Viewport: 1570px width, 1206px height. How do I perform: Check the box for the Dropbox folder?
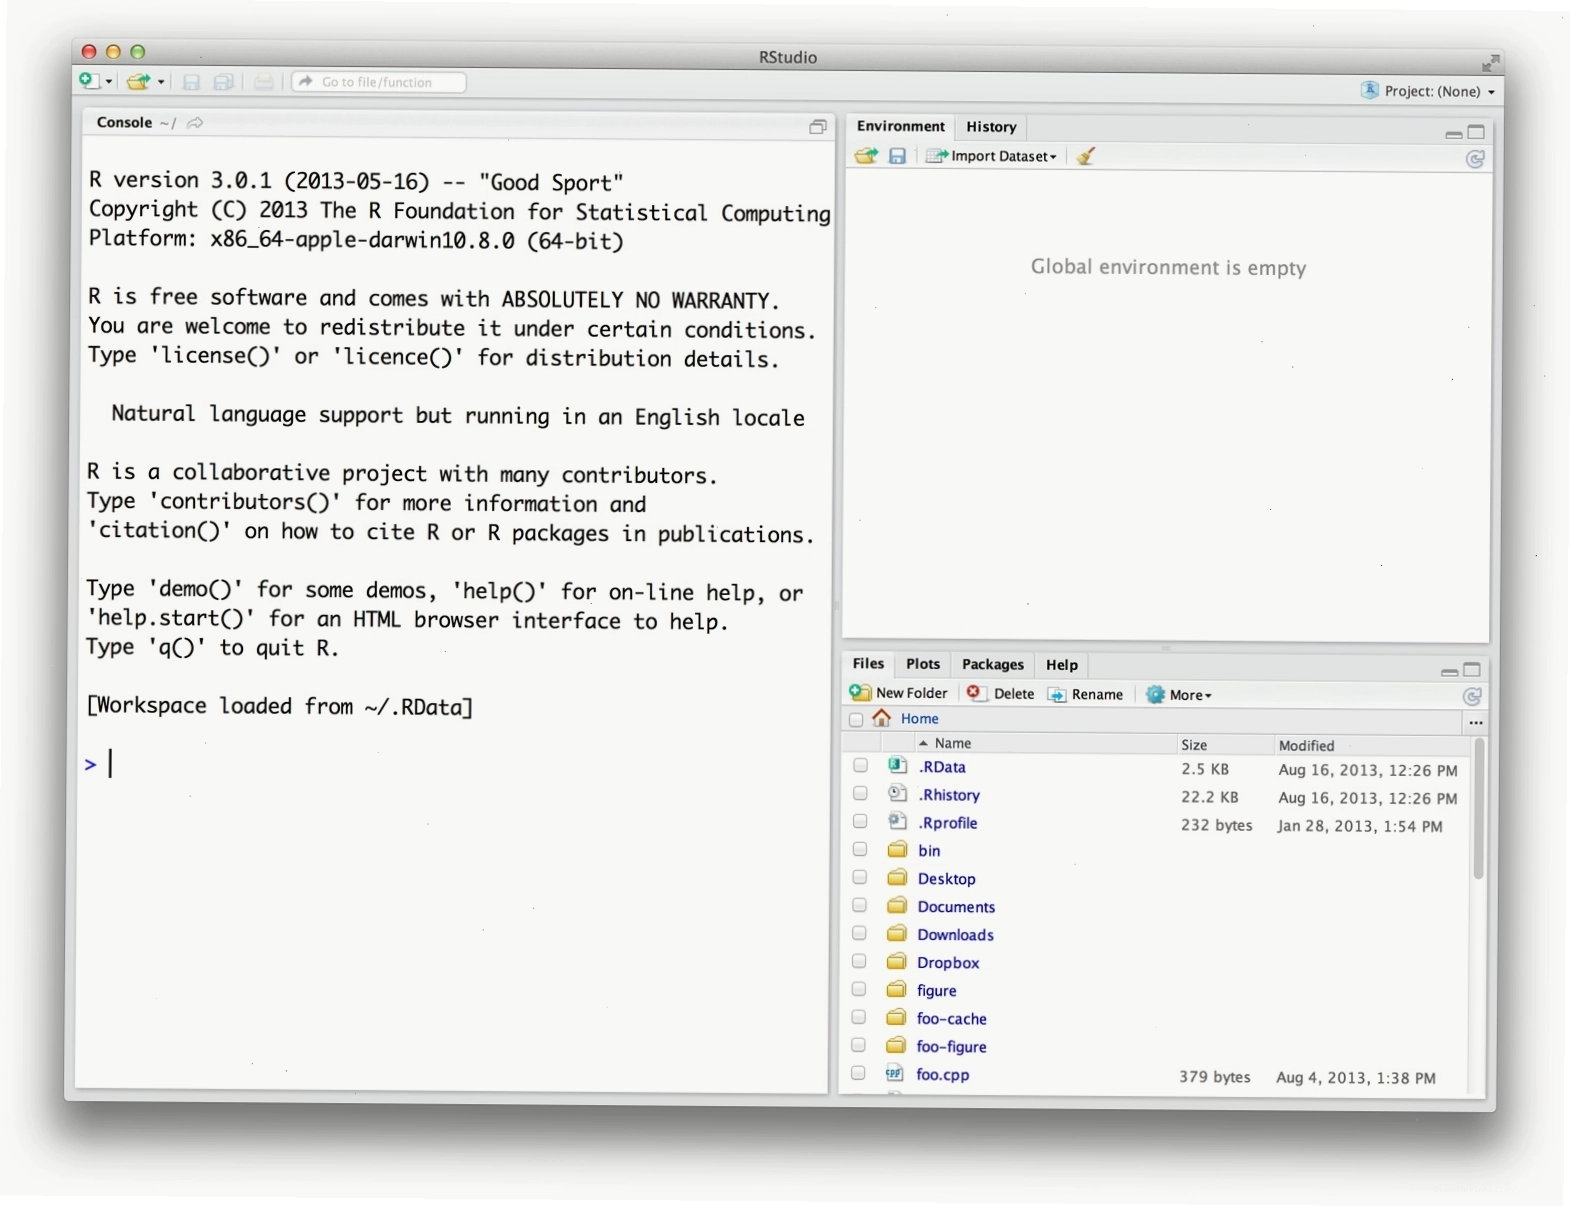click(859, 962)
